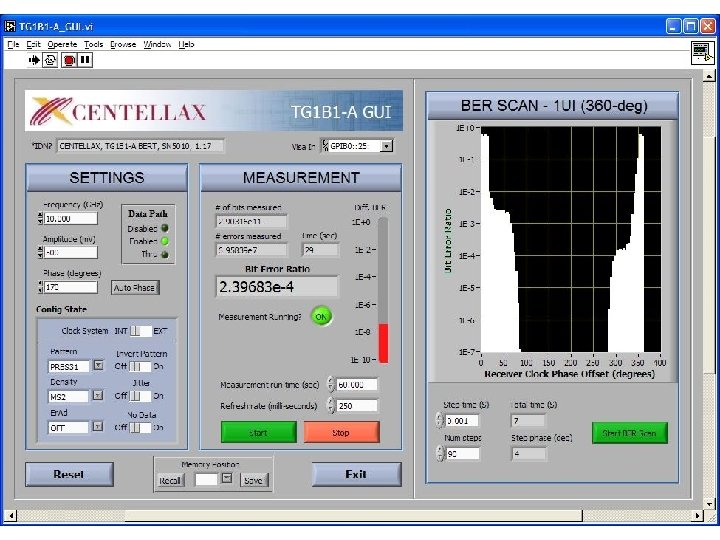This screenshot has height=540, width=720.
Task: Open the Visa In GPIB0 dropdown
Action: (387, 146)
